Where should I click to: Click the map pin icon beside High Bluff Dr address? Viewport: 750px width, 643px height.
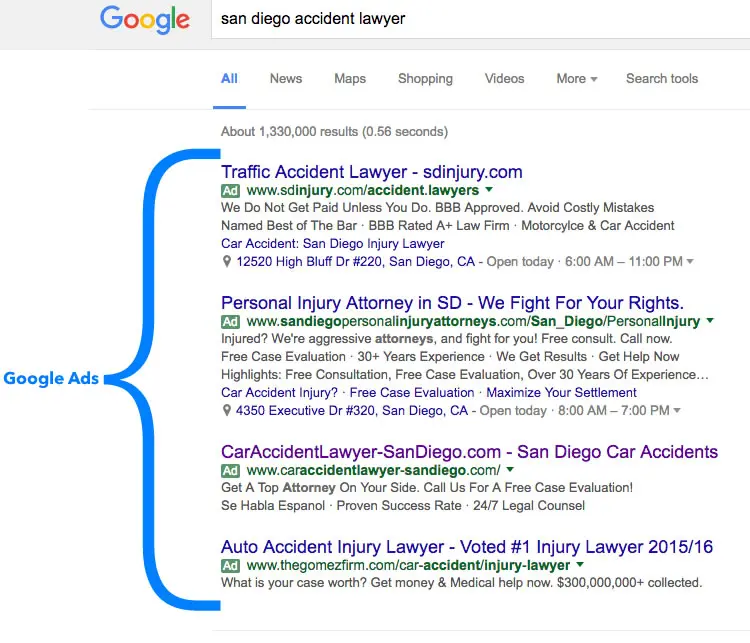coord(227,262)
